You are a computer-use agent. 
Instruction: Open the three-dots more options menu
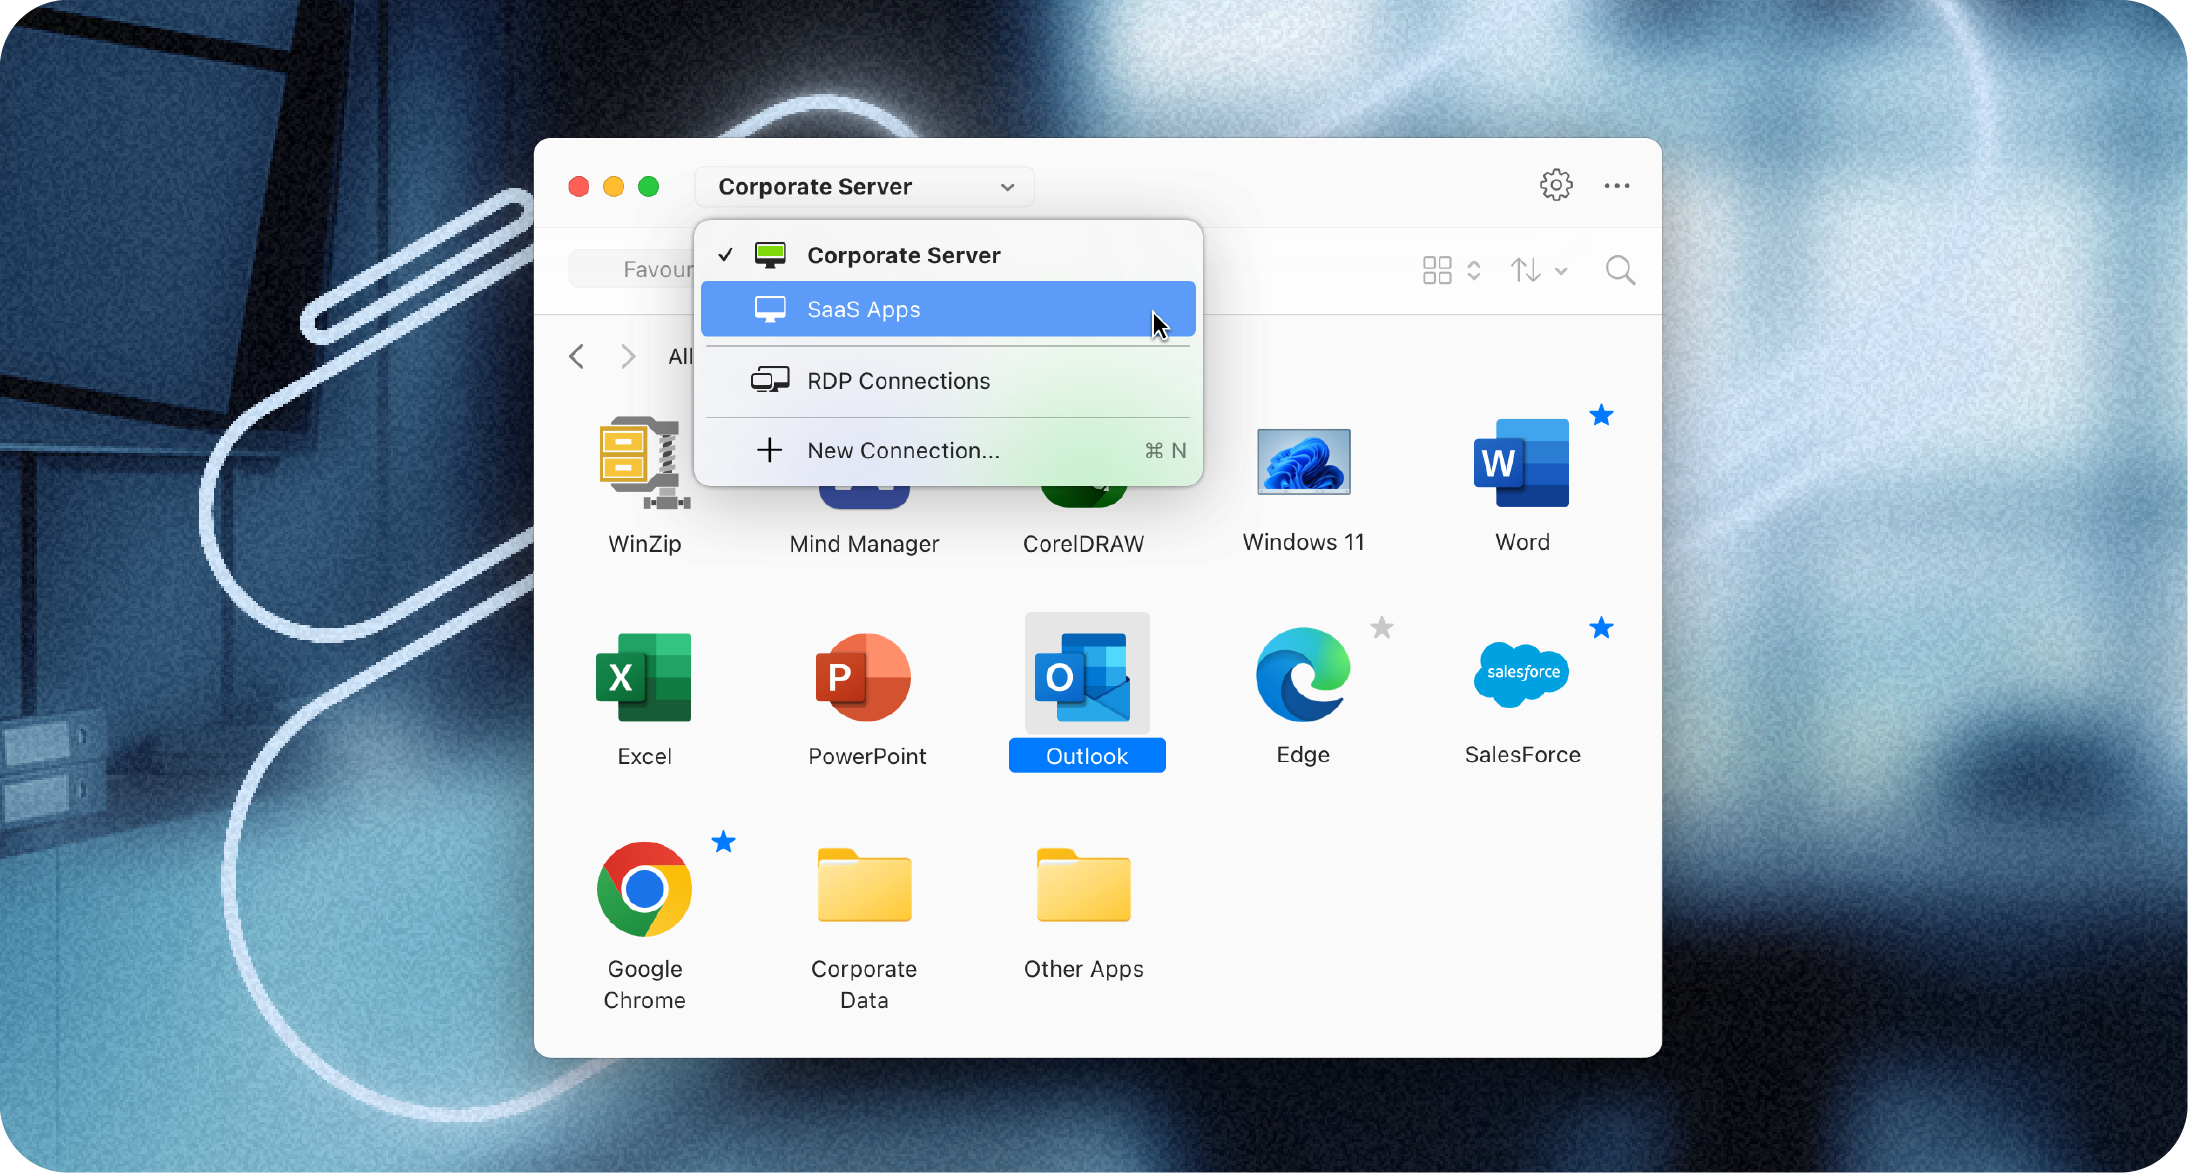(1617, 186)
